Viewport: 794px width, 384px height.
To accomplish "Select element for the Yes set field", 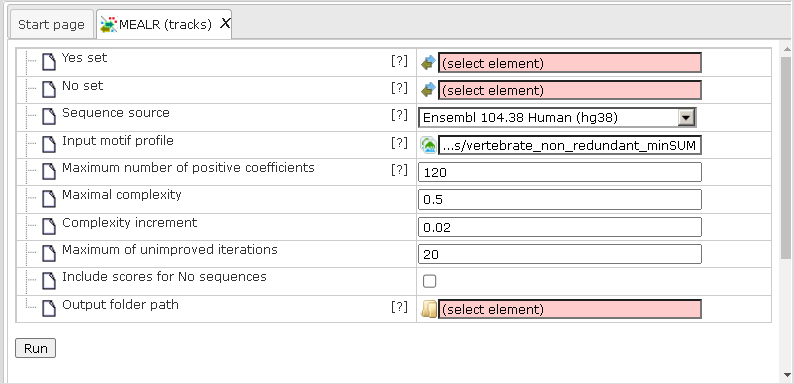I will tap(570, 63).
